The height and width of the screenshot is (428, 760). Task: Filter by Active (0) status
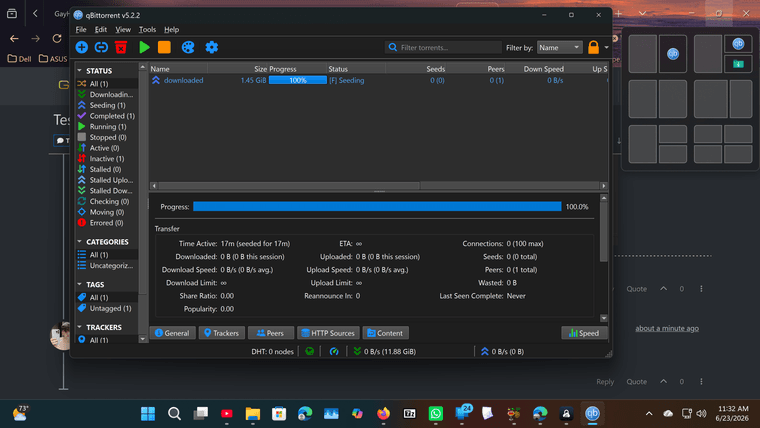(x=107, y=148)
